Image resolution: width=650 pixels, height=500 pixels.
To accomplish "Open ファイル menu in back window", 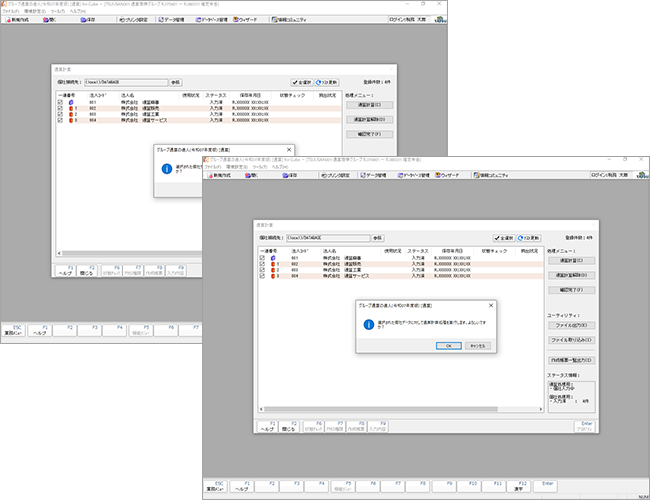I will [11, 11].
